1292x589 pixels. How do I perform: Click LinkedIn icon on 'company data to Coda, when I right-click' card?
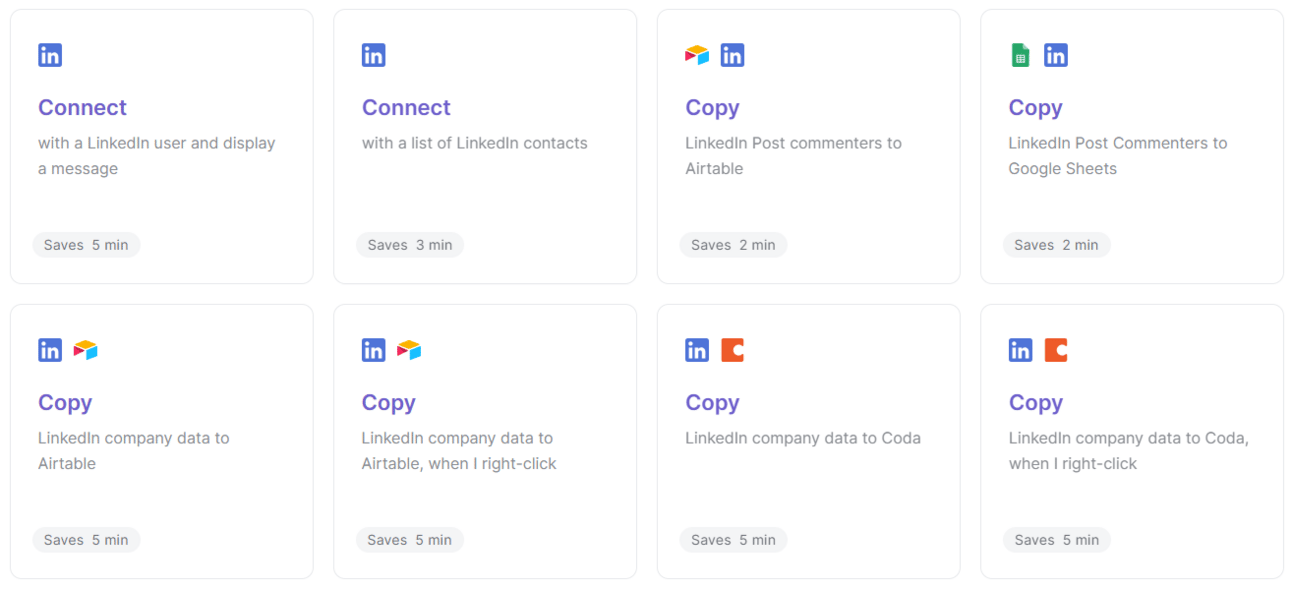click(x=1020, y=350)
